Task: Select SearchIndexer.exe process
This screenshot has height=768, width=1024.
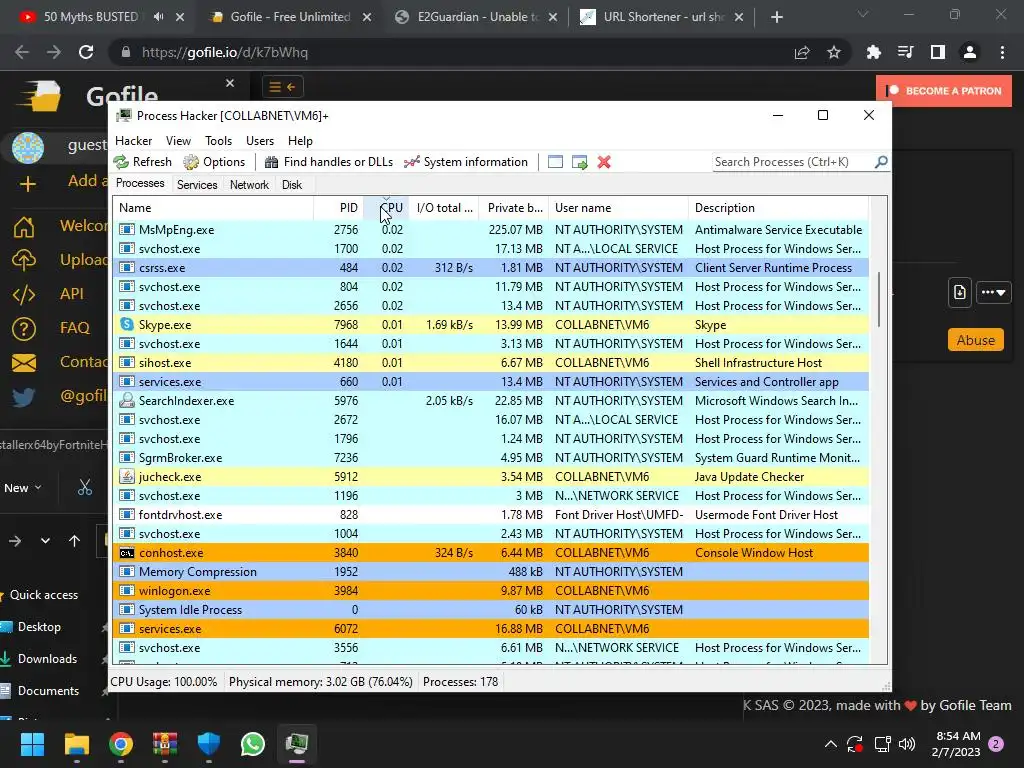Action: point(490,400)
